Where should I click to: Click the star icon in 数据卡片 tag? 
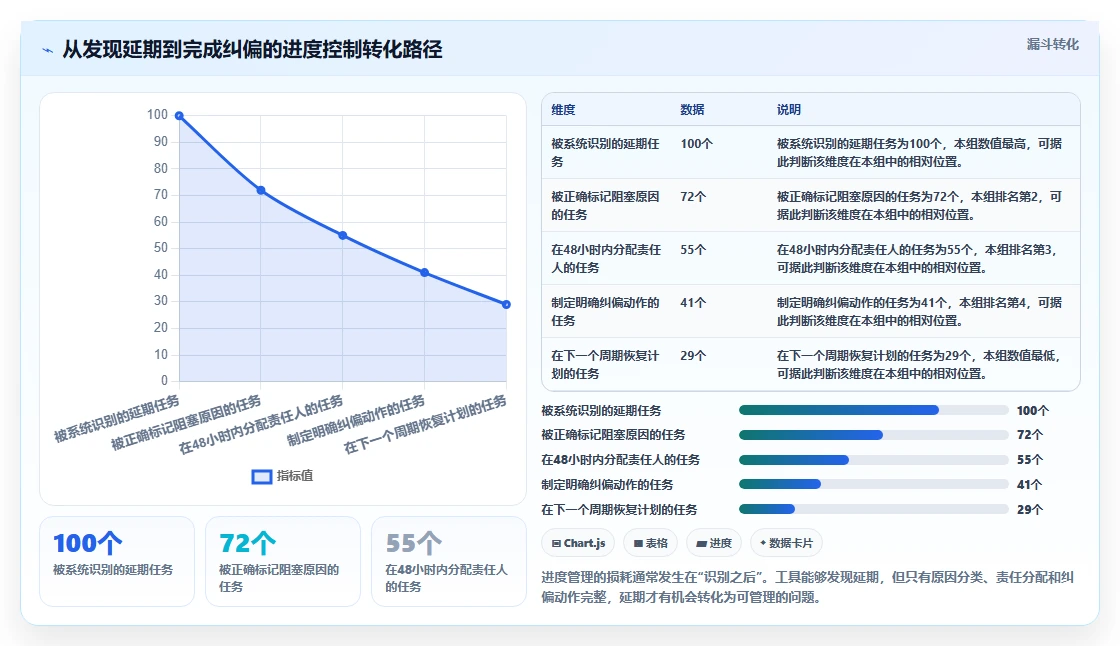tap(763, 543)
